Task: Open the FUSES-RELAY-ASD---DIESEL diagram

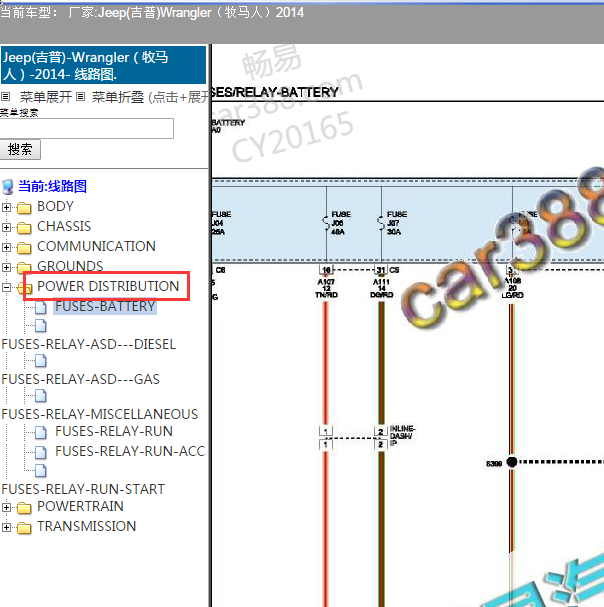Action: [89, 344]
